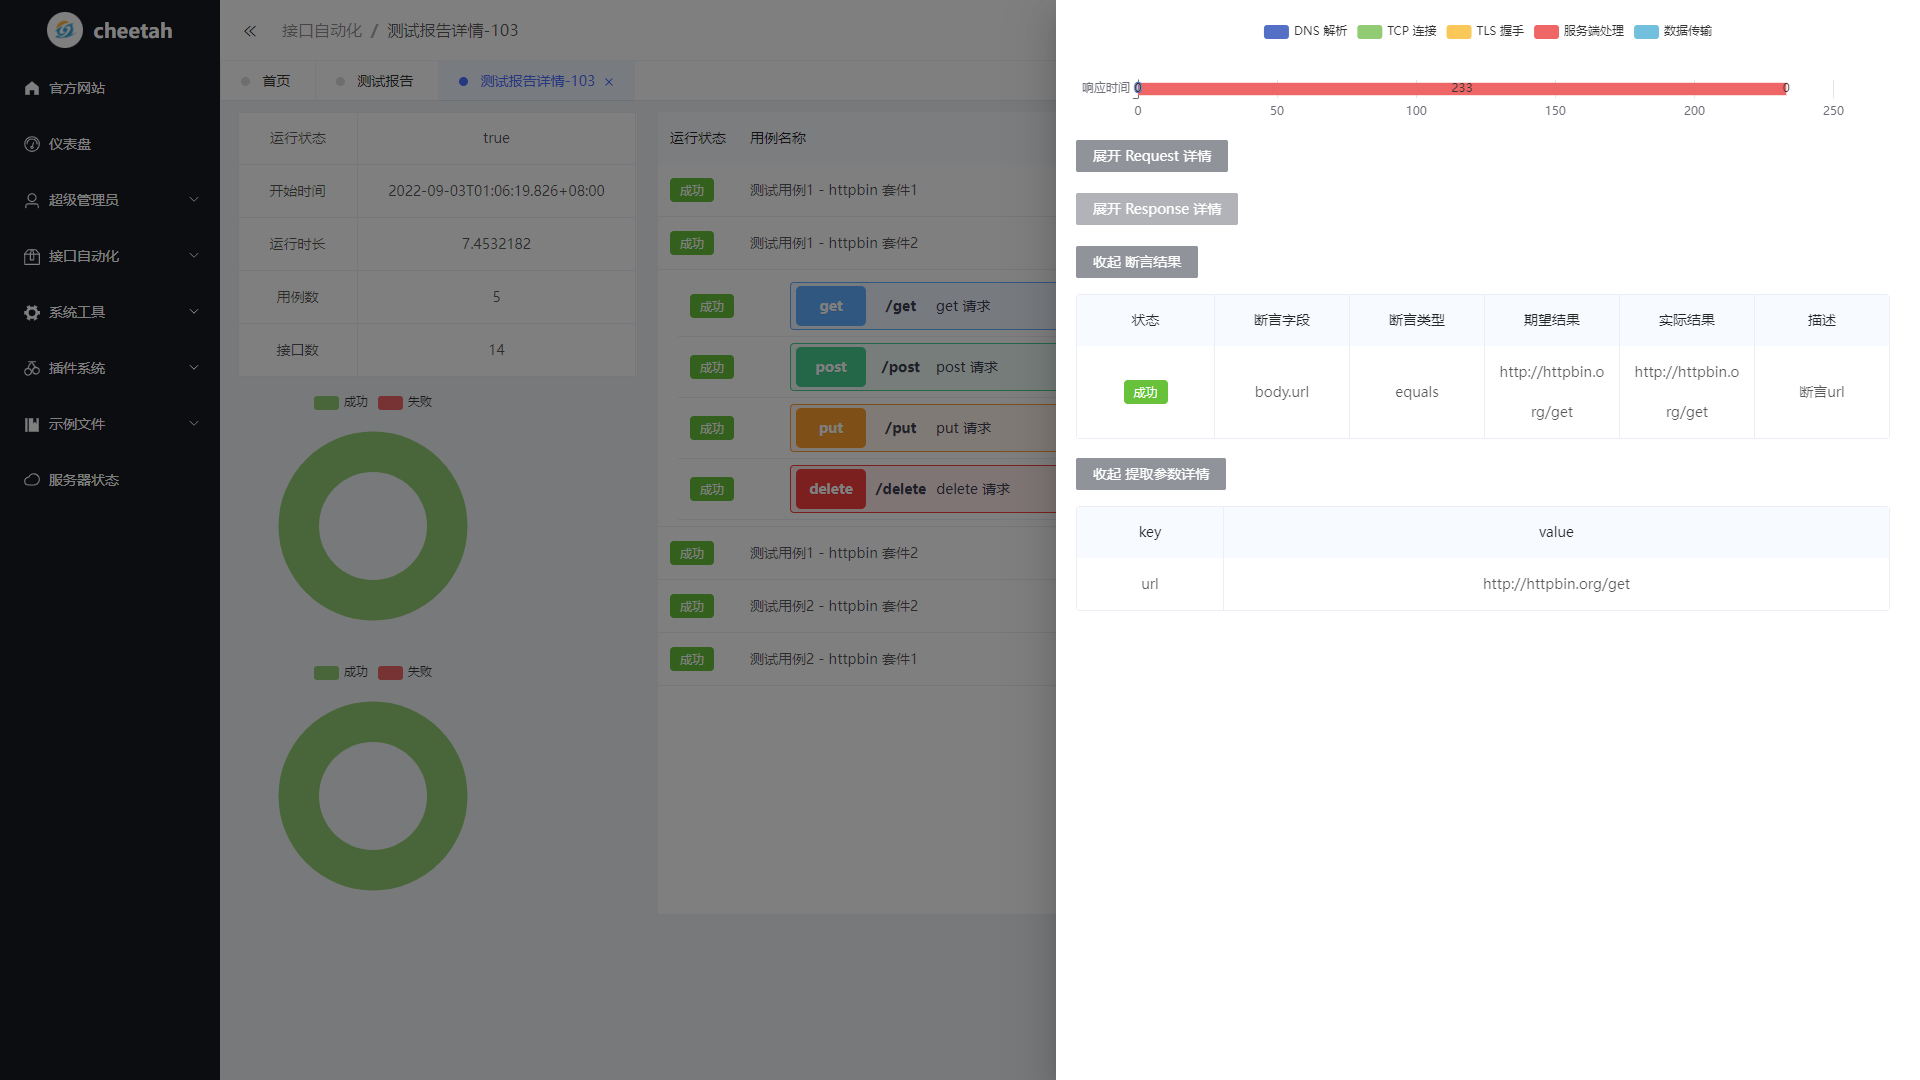
Task: Switch to the 测试报告 tab
Action: point(384,81)
